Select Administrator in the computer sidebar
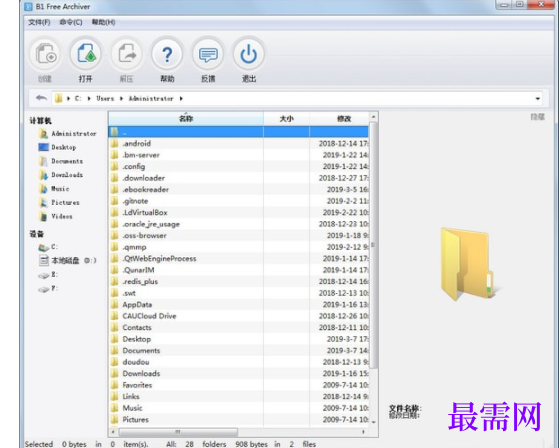This screenshot has height=448, width=560. (68, 134)
